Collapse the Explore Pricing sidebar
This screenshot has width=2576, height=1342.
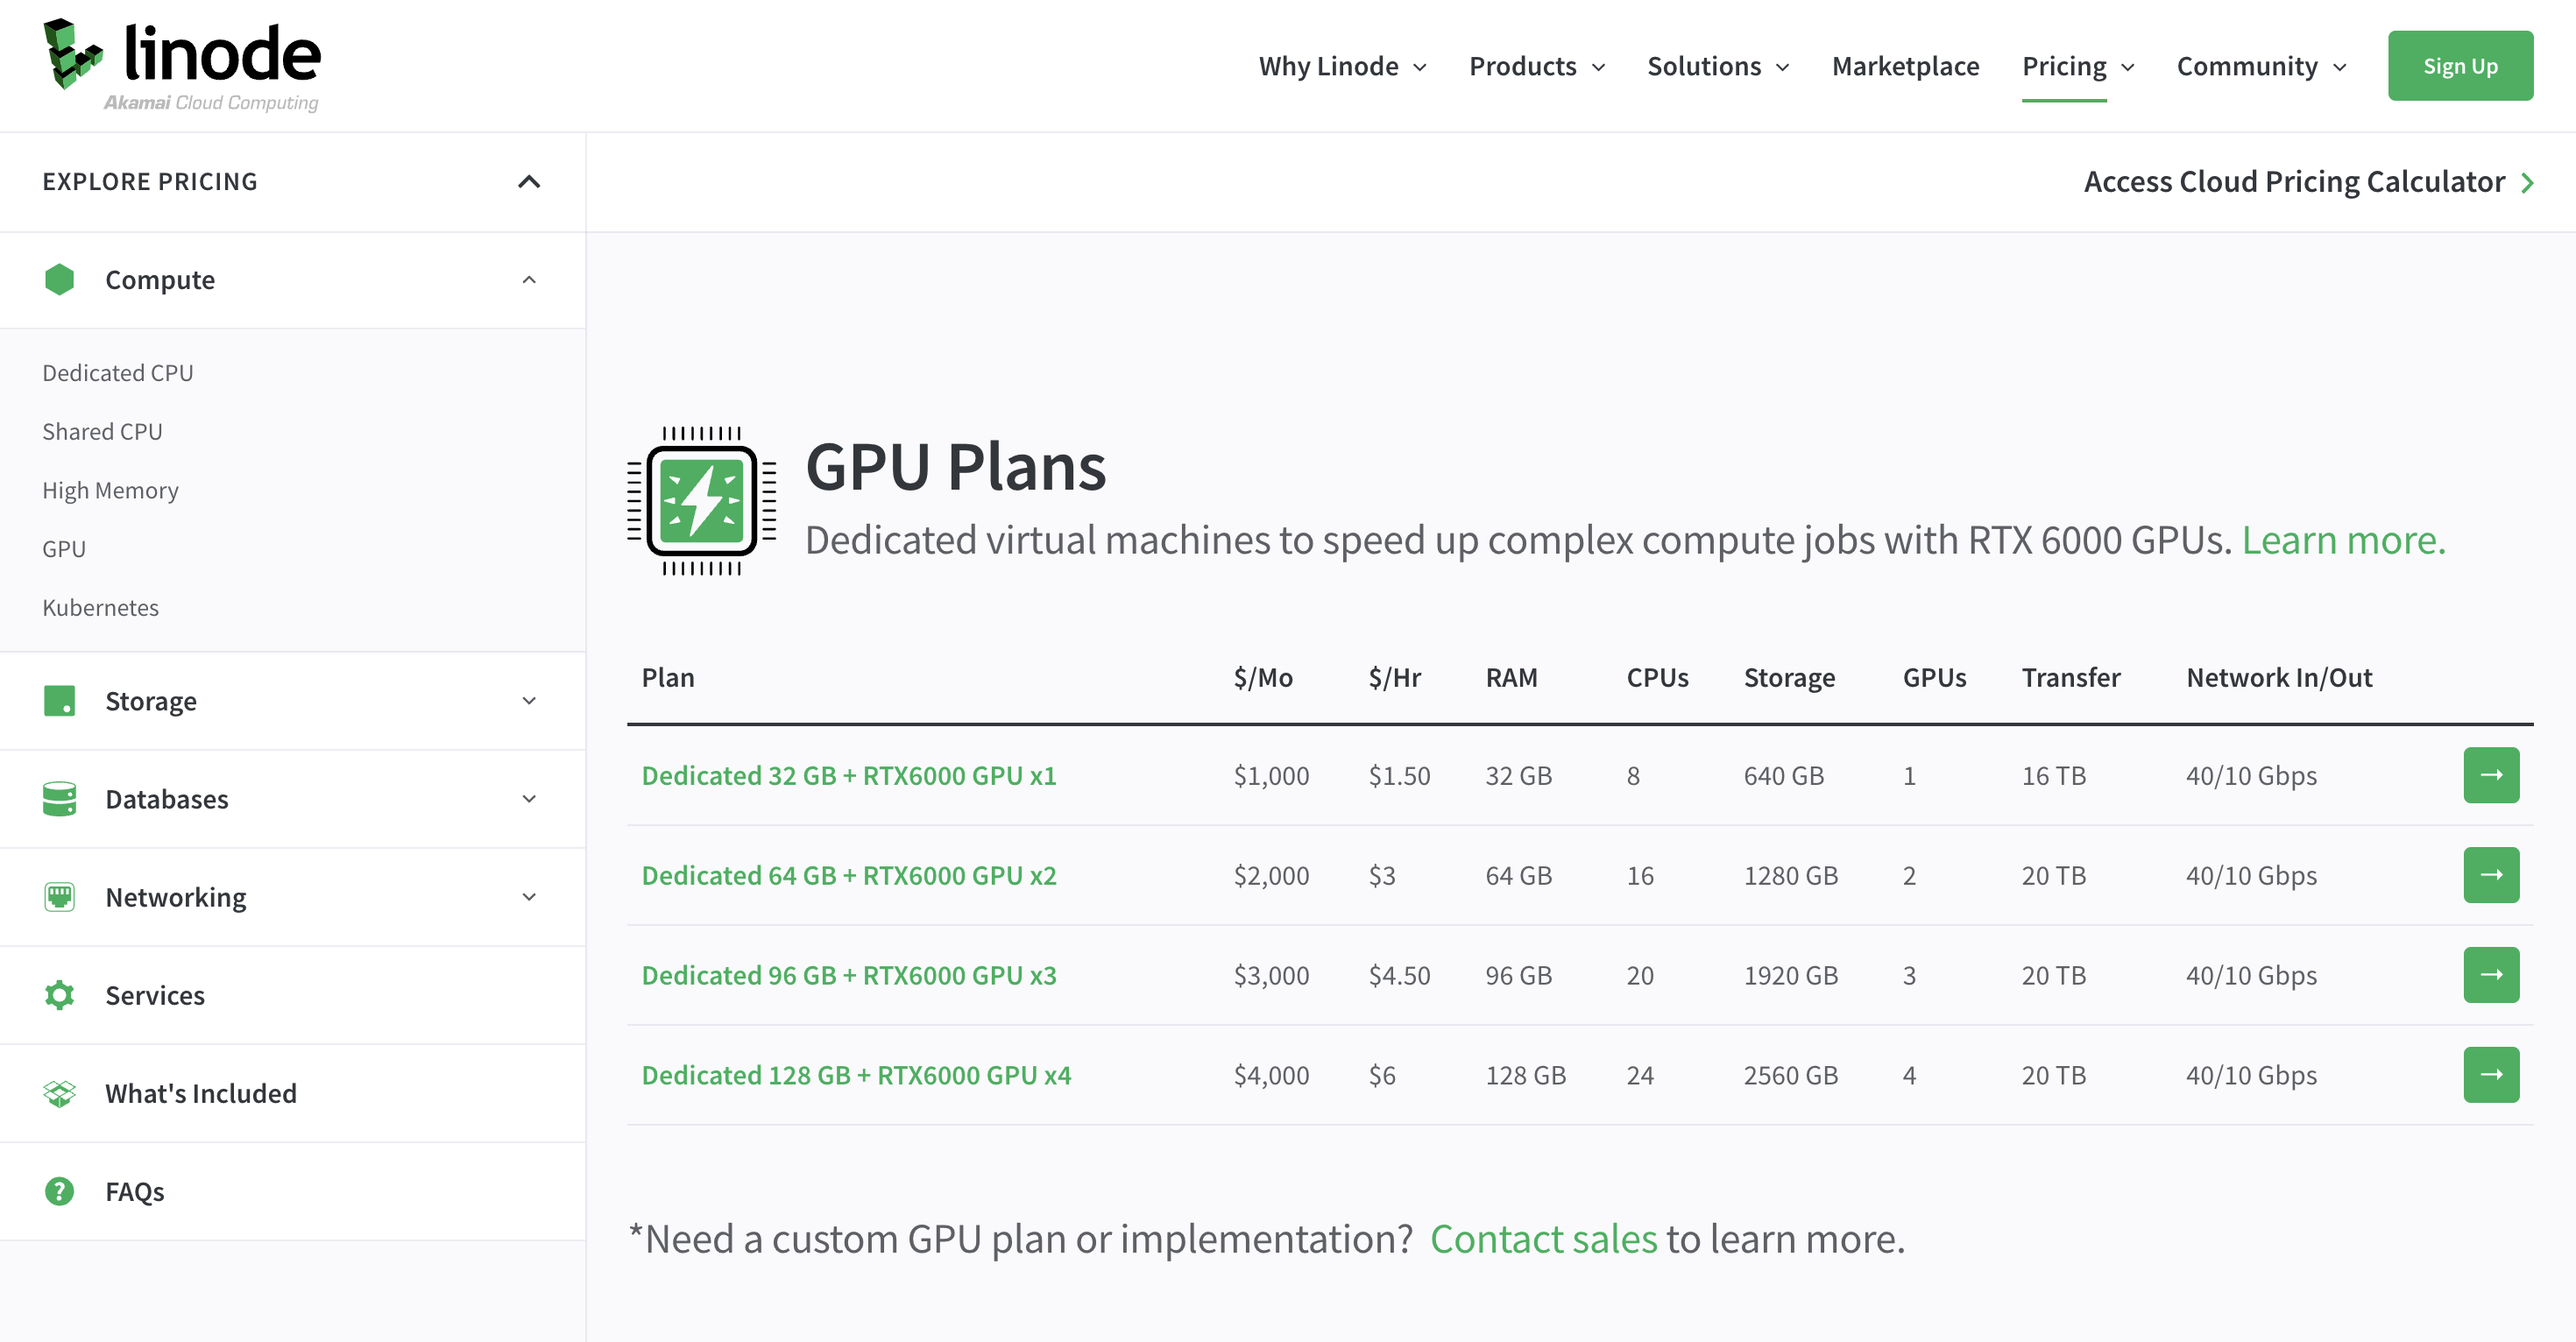tap(528, 179)
